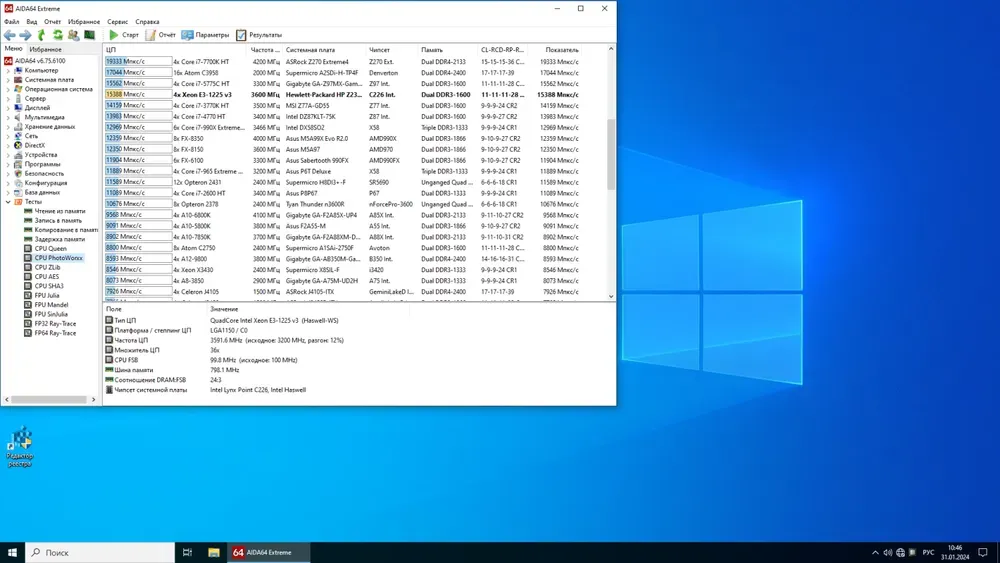The image size is (1000, 563).
Task: Click the Back navigation arrow
Action: (10, 35)
